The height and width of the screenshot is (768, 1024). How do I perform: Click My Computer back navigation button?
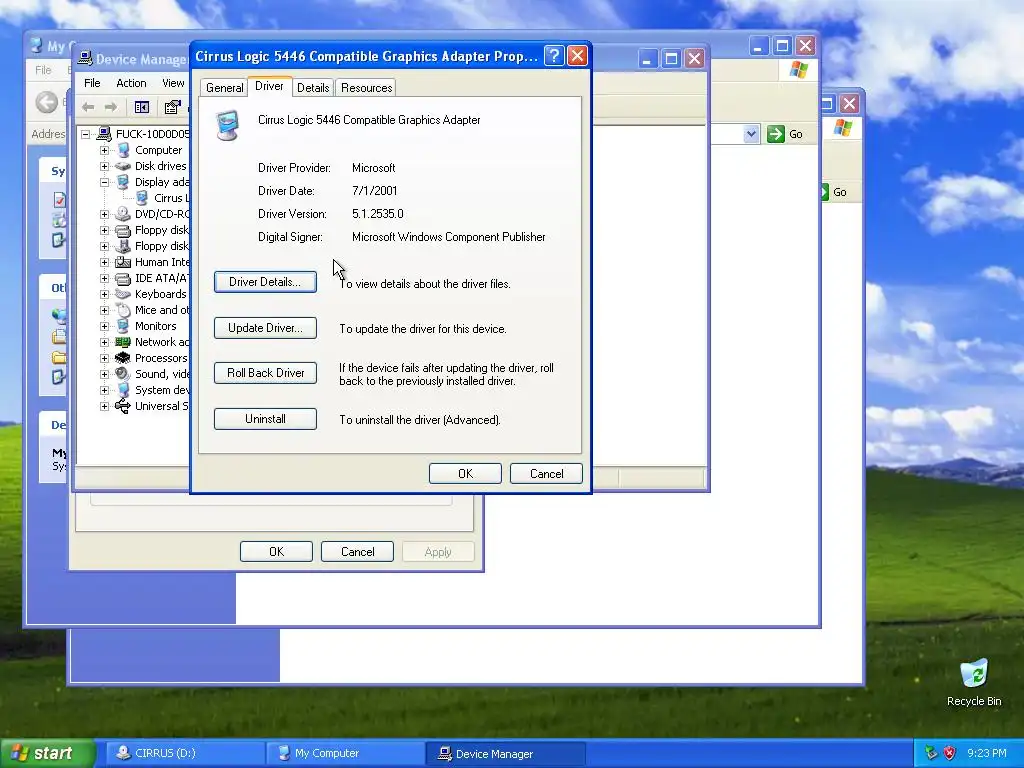tap(46, 103)
